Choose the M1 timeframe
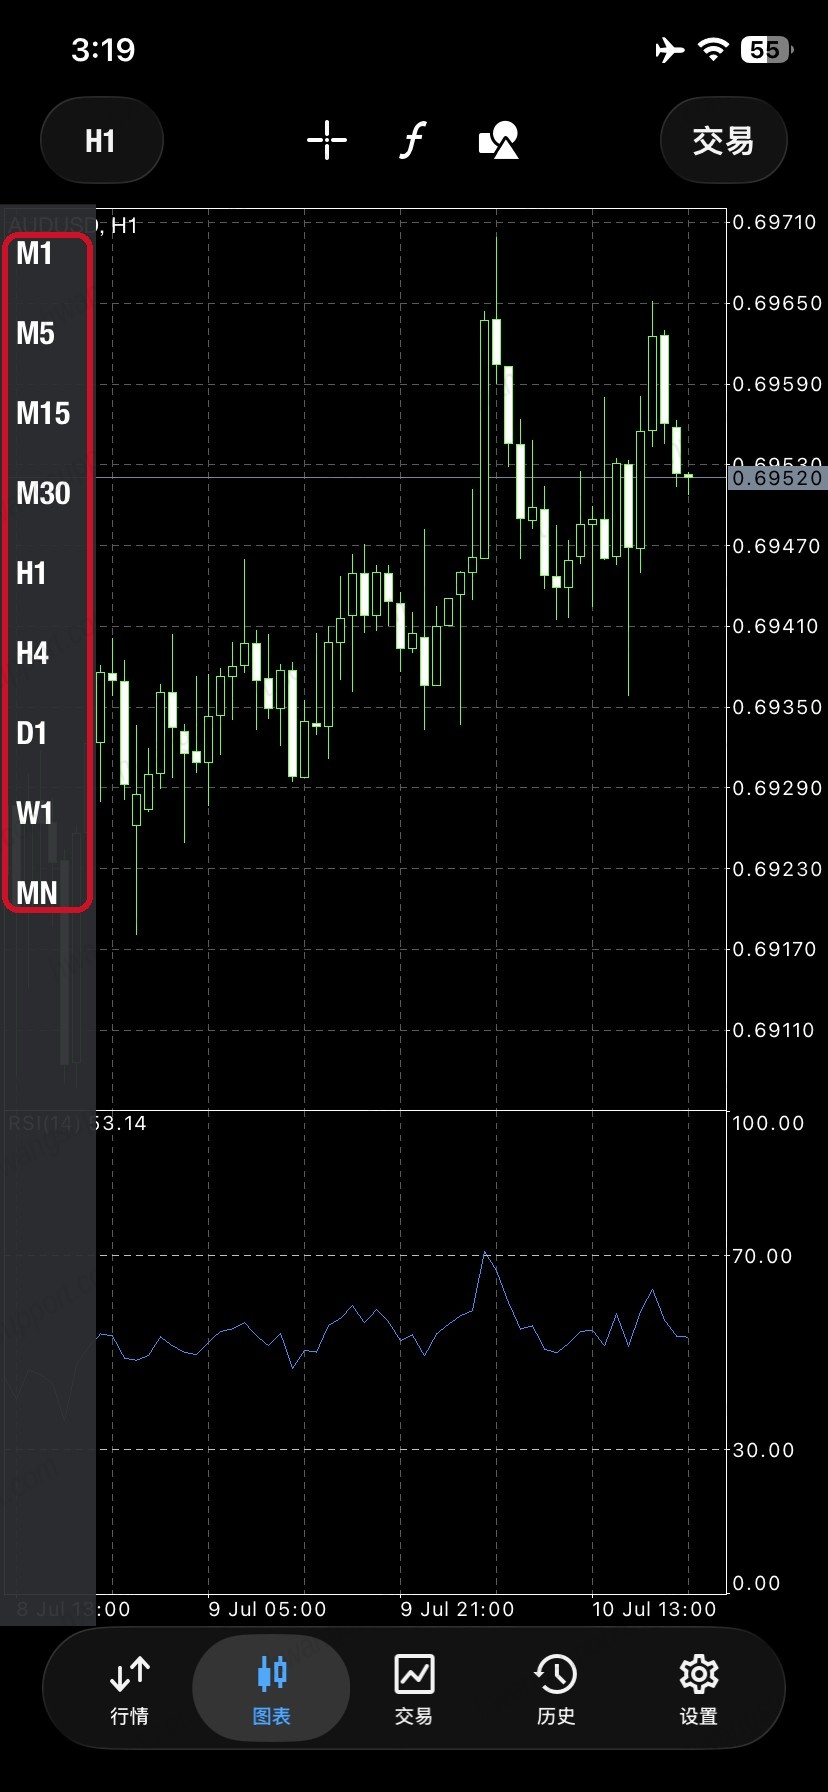The height and width of the screenshot is (1792, 828). tap(34, 254)
